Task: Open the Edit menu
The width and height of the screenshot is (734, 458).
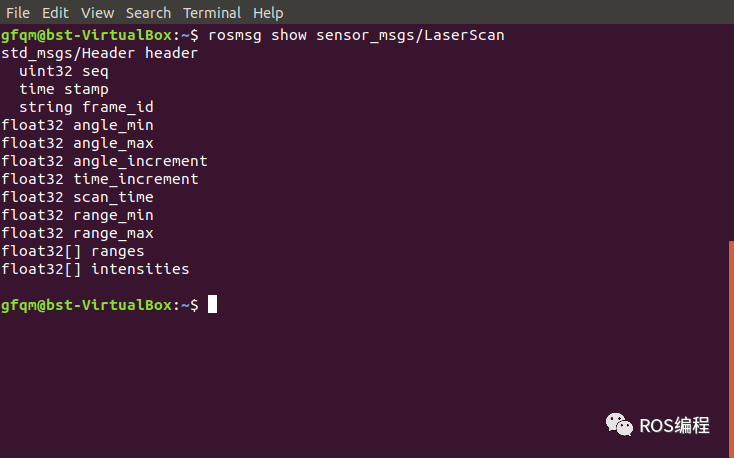Action: tap(55, 13)
